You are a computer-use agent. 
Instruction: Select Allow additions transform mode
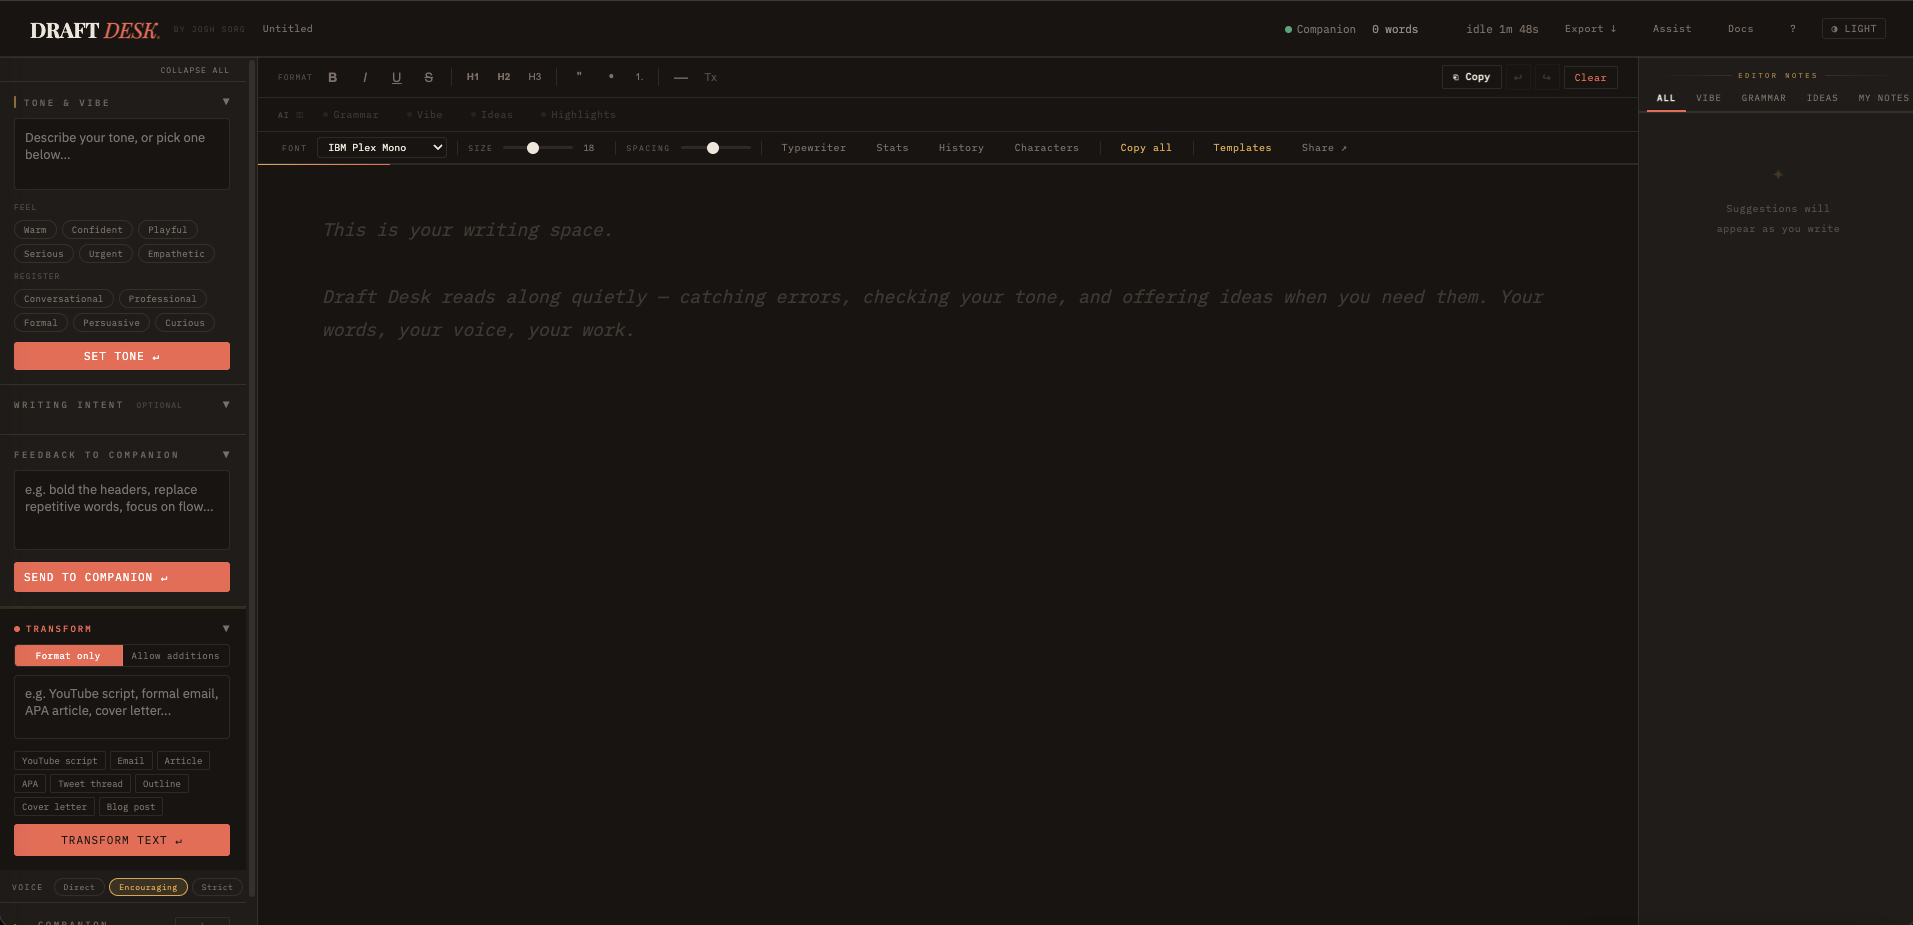[175, 656]
